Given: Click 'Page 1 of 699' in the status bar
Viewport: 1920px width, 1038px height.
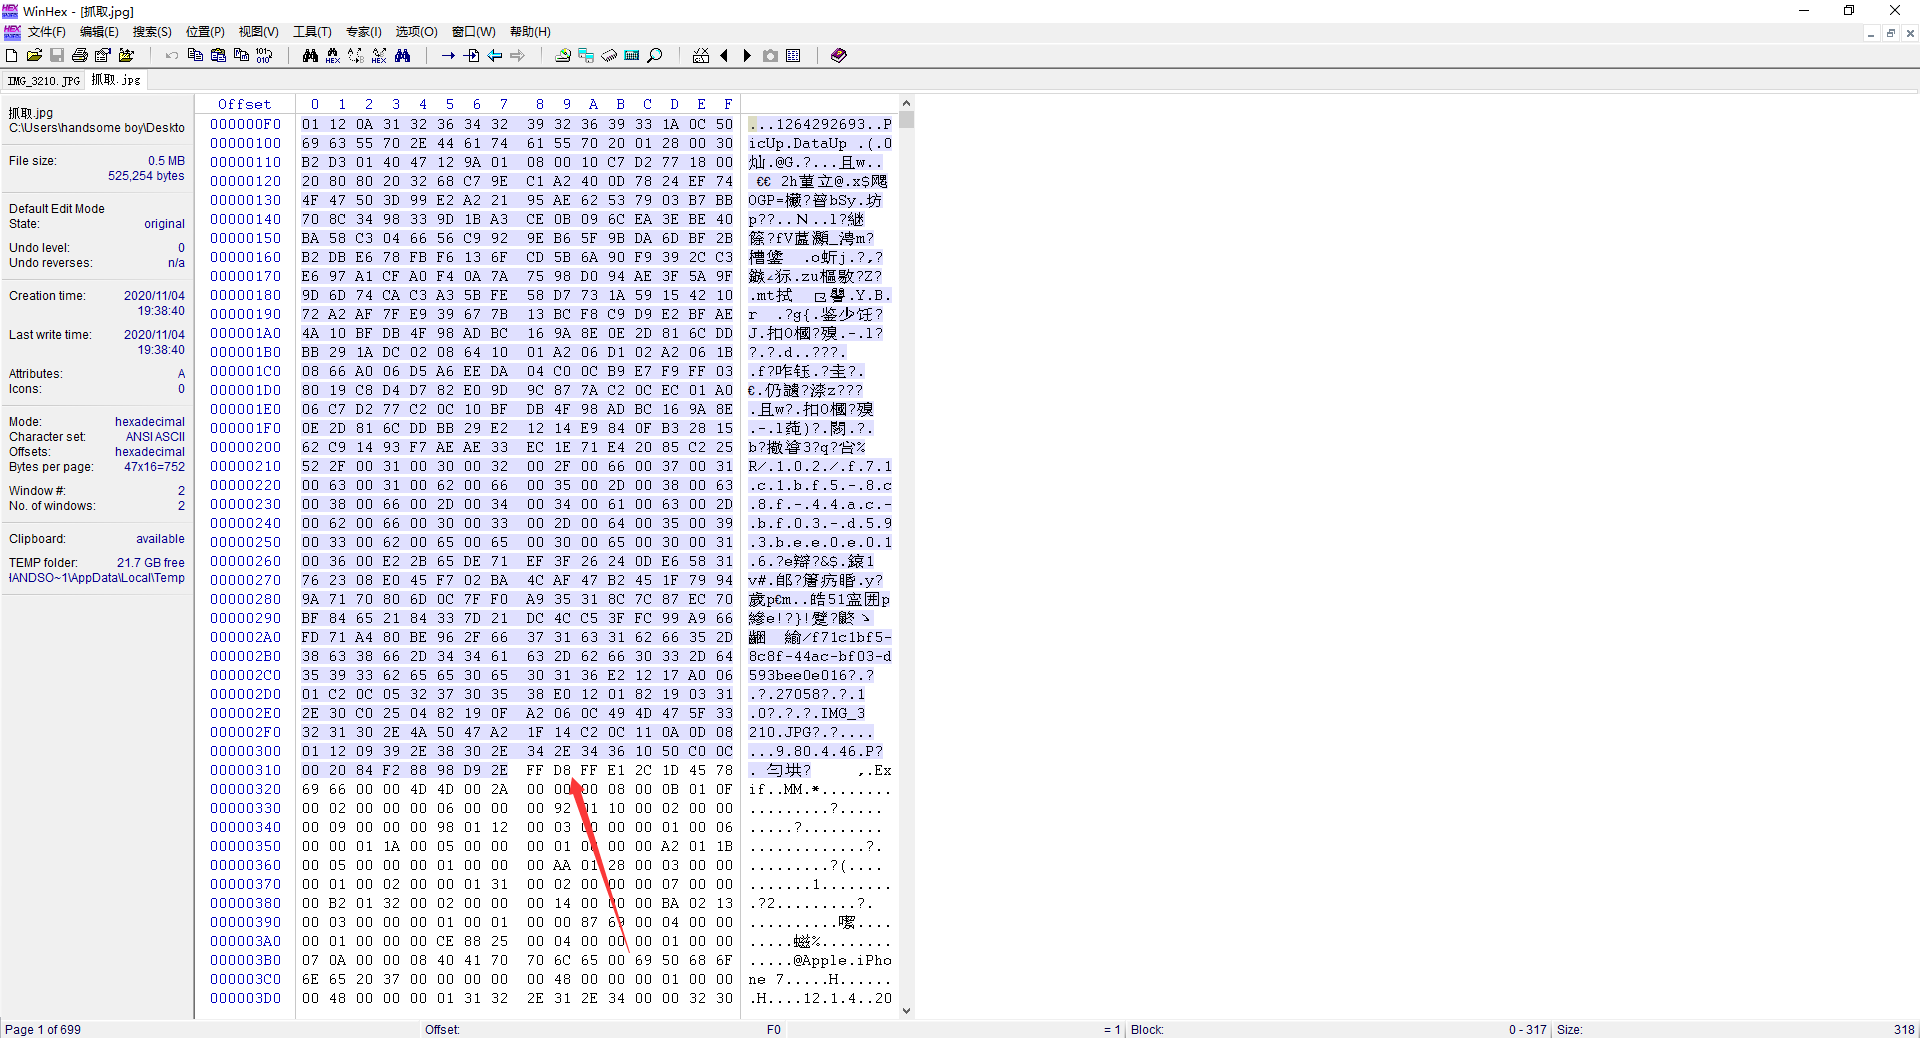Looking at the screenshot, I should coord(43,1030).
